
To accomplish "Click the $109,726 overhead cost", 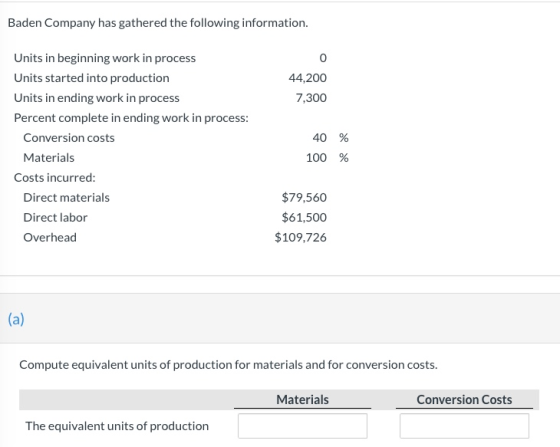I will pos(300,237).
